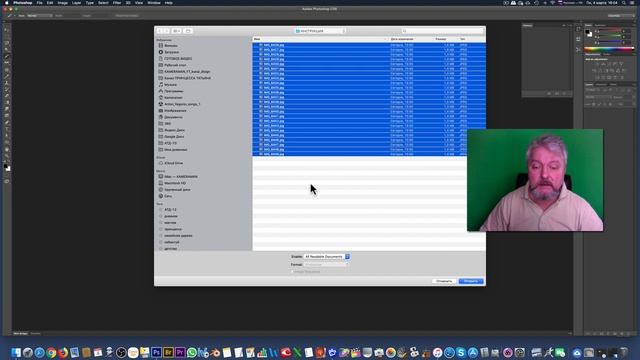The width and height of the screenshot is (640, 360).
Task: Open the Trash in the Dock
Action: pyautogui.click(x=624, y=352)
